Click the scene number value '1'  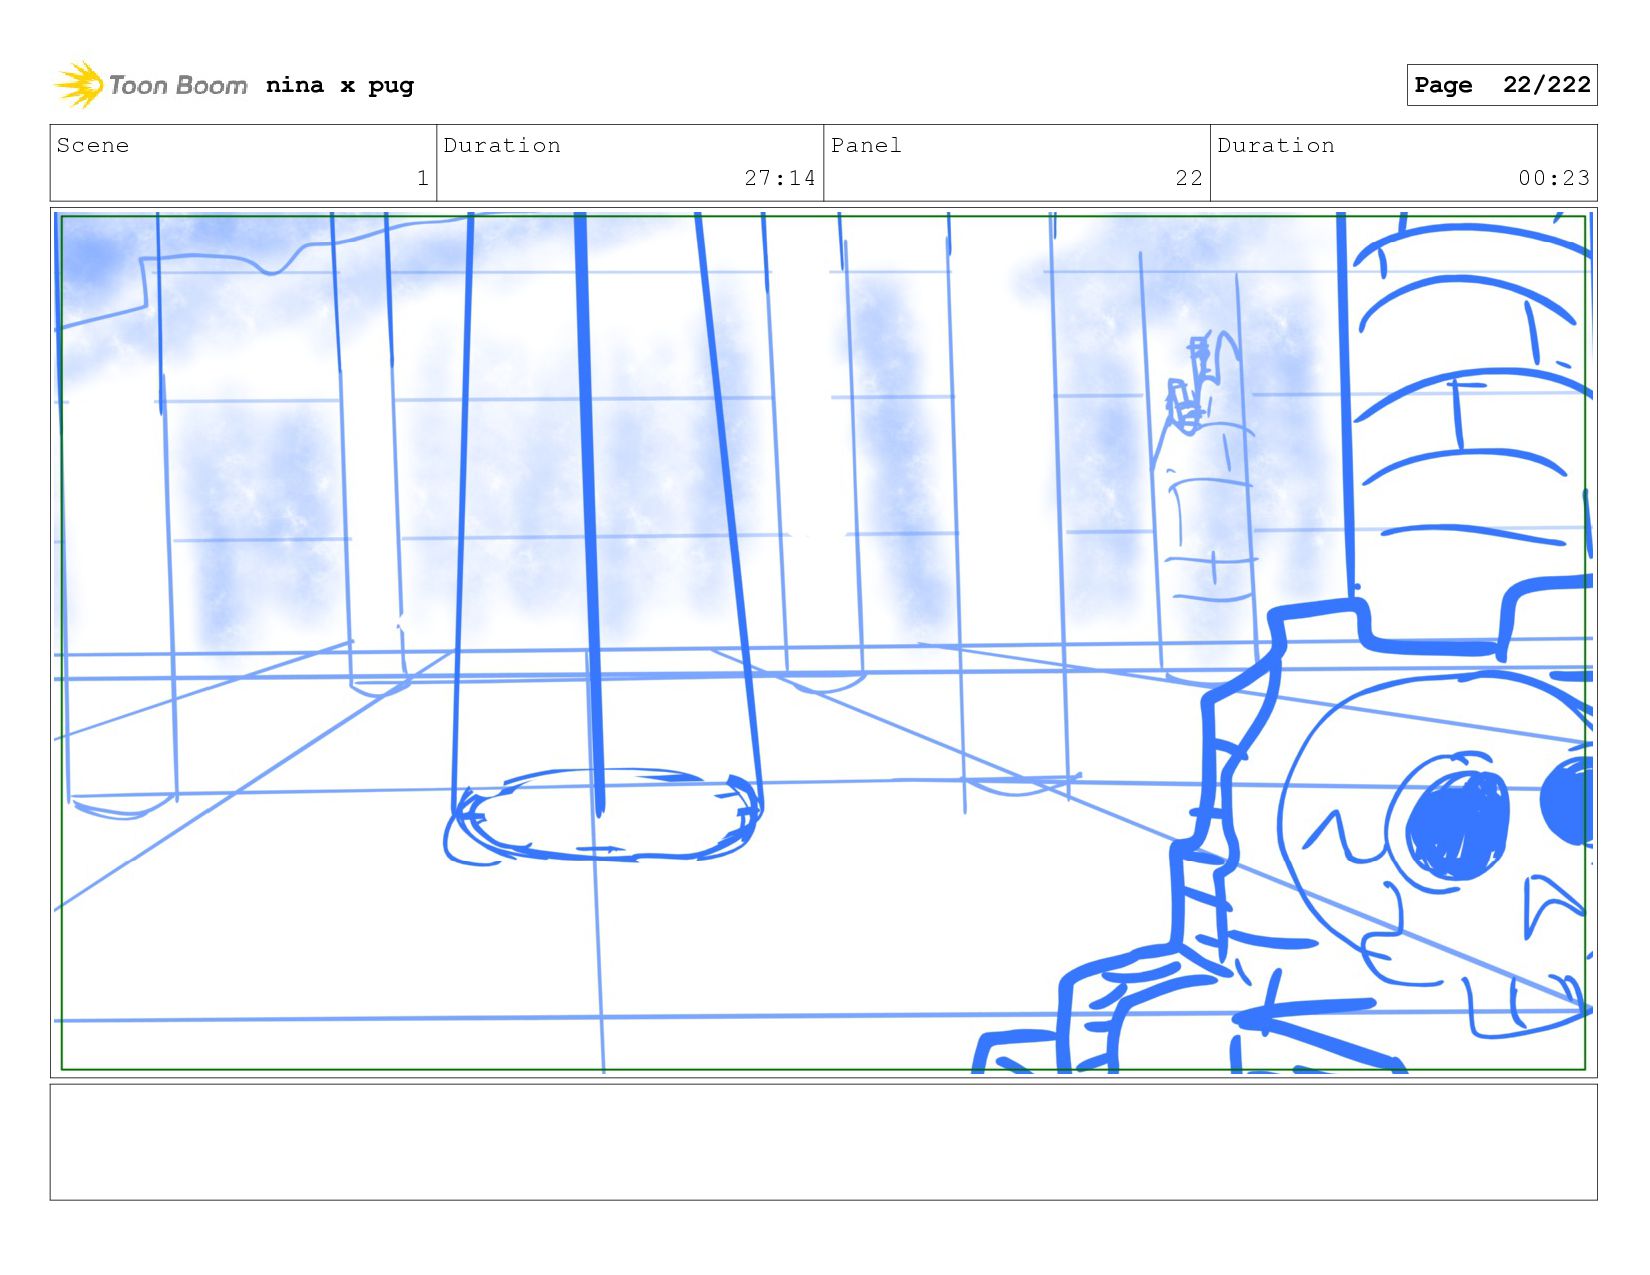click(x=423, y=178)
